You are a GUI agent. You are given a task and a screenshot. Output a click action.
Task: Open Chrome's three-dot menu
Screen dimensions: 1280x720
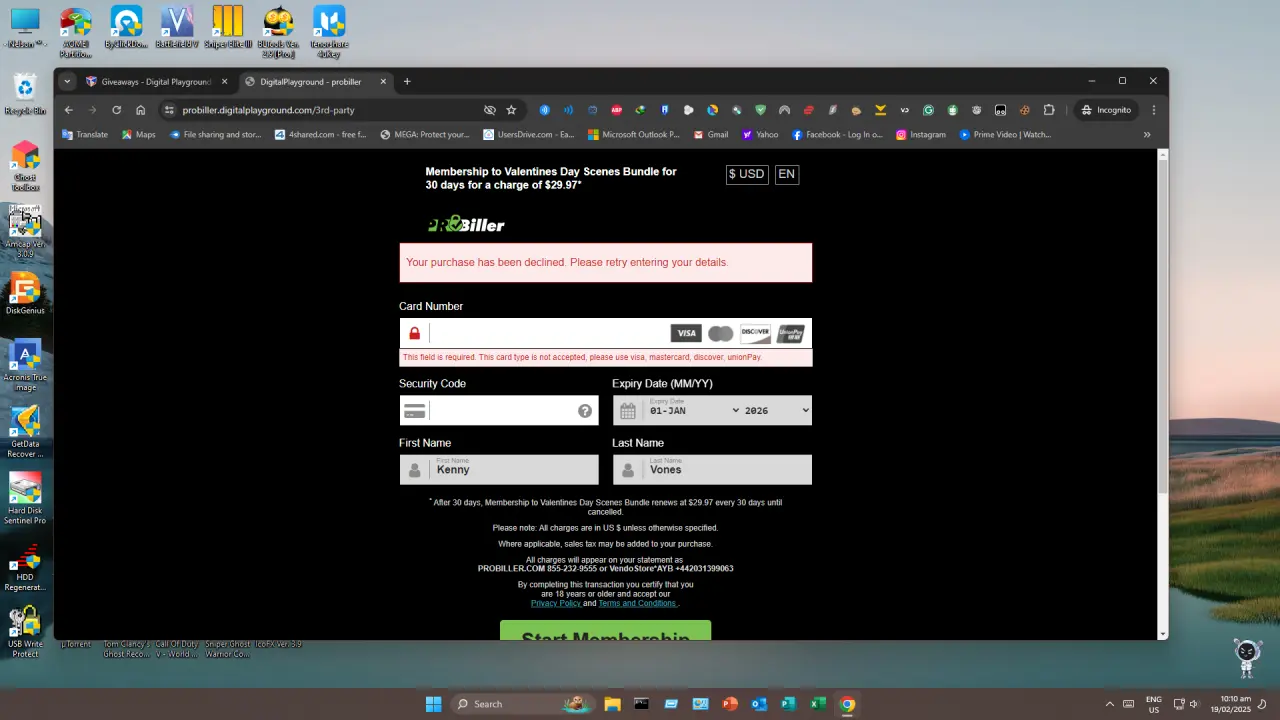(1154, 110)
